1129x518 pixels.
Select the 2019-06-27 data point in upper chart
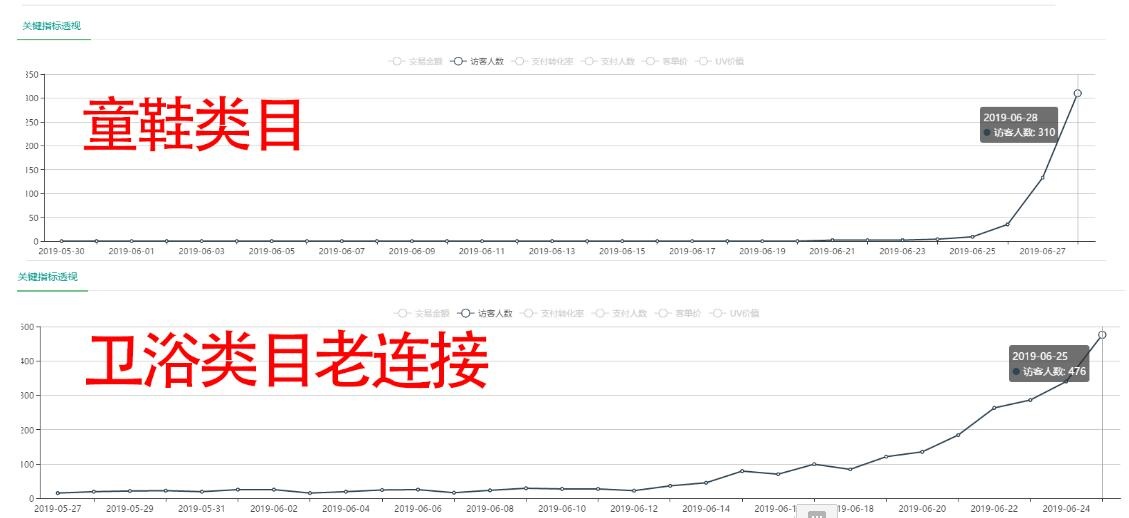click(1042, 177)
